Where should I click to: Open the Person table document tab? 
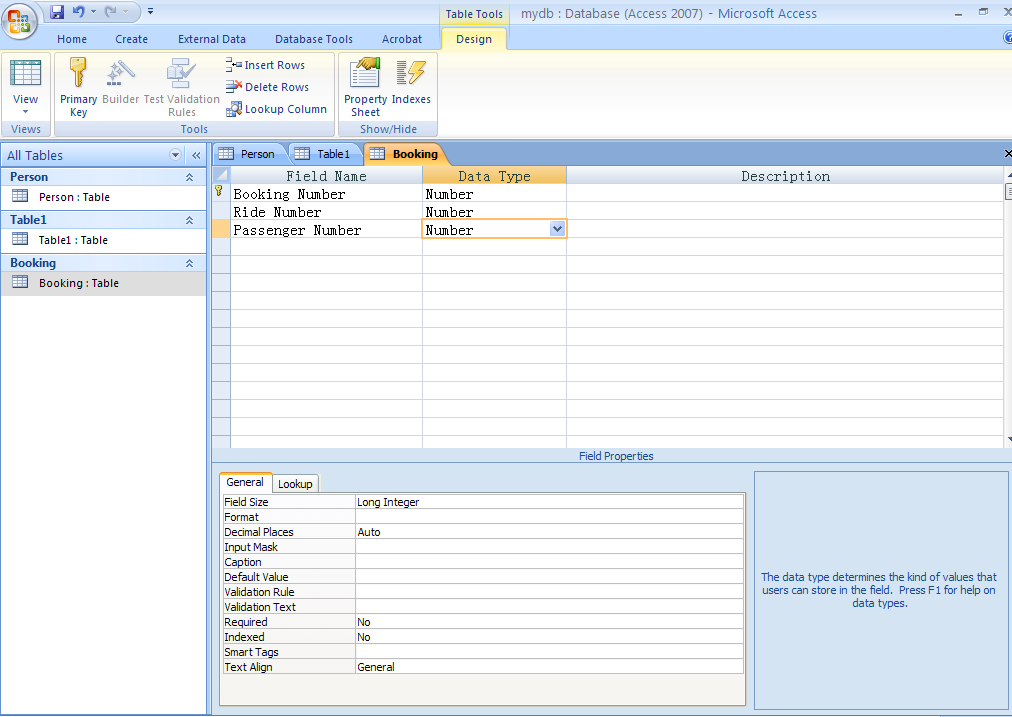(250, 154)
